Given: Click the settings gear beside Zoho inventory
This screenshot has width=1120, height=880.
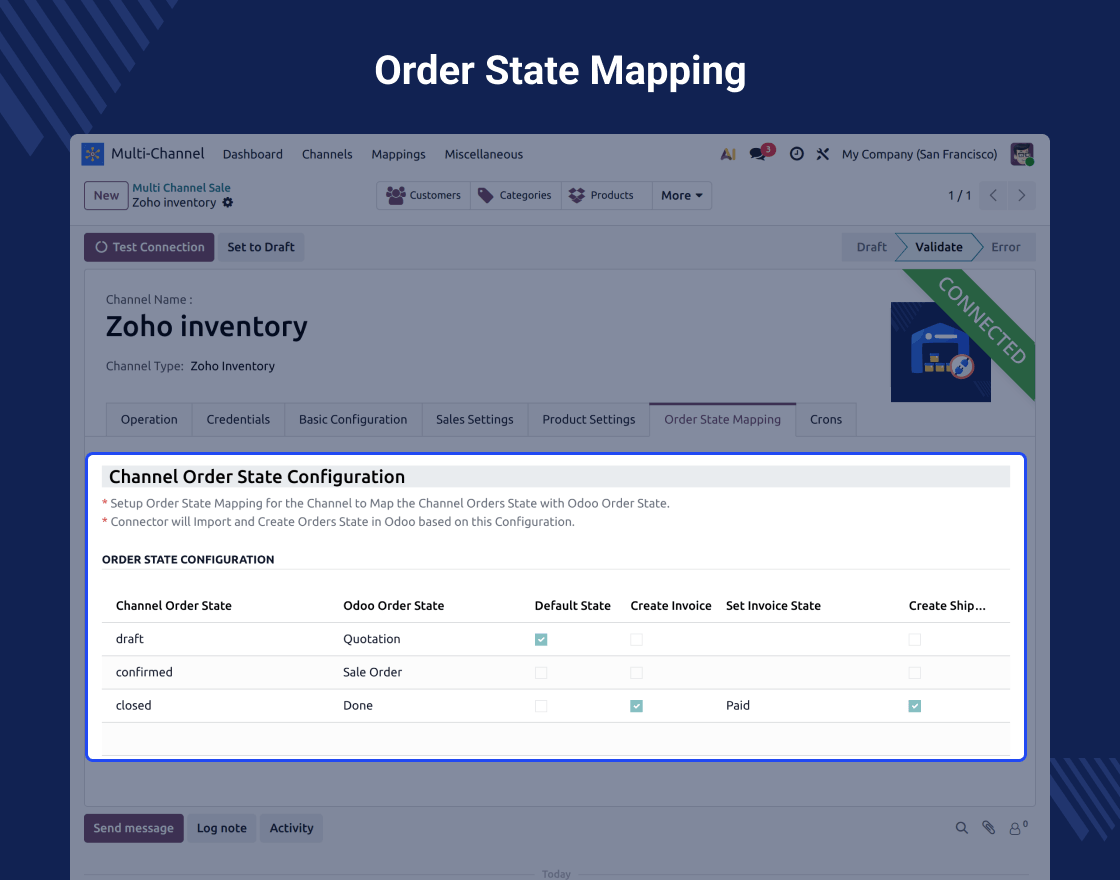Looking at the screenshot, I should tap(228, 202).
